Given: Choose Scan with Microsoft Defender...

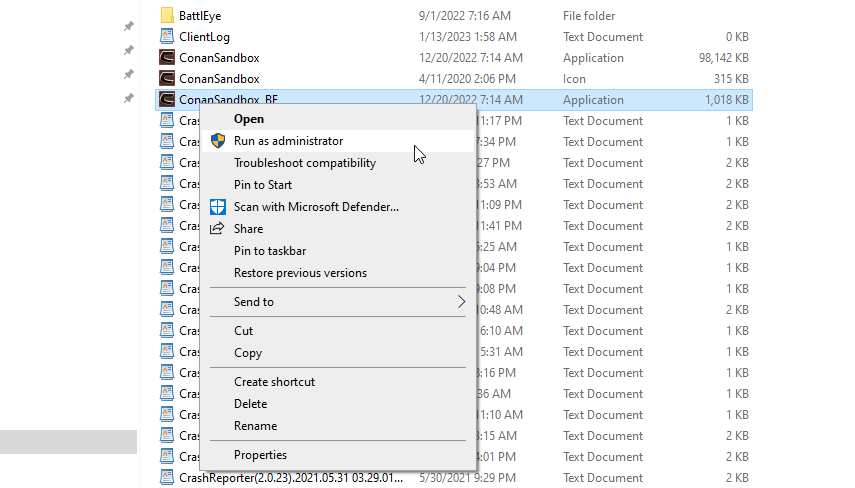Looking at the screenshot, I should (x=316, y=207).
